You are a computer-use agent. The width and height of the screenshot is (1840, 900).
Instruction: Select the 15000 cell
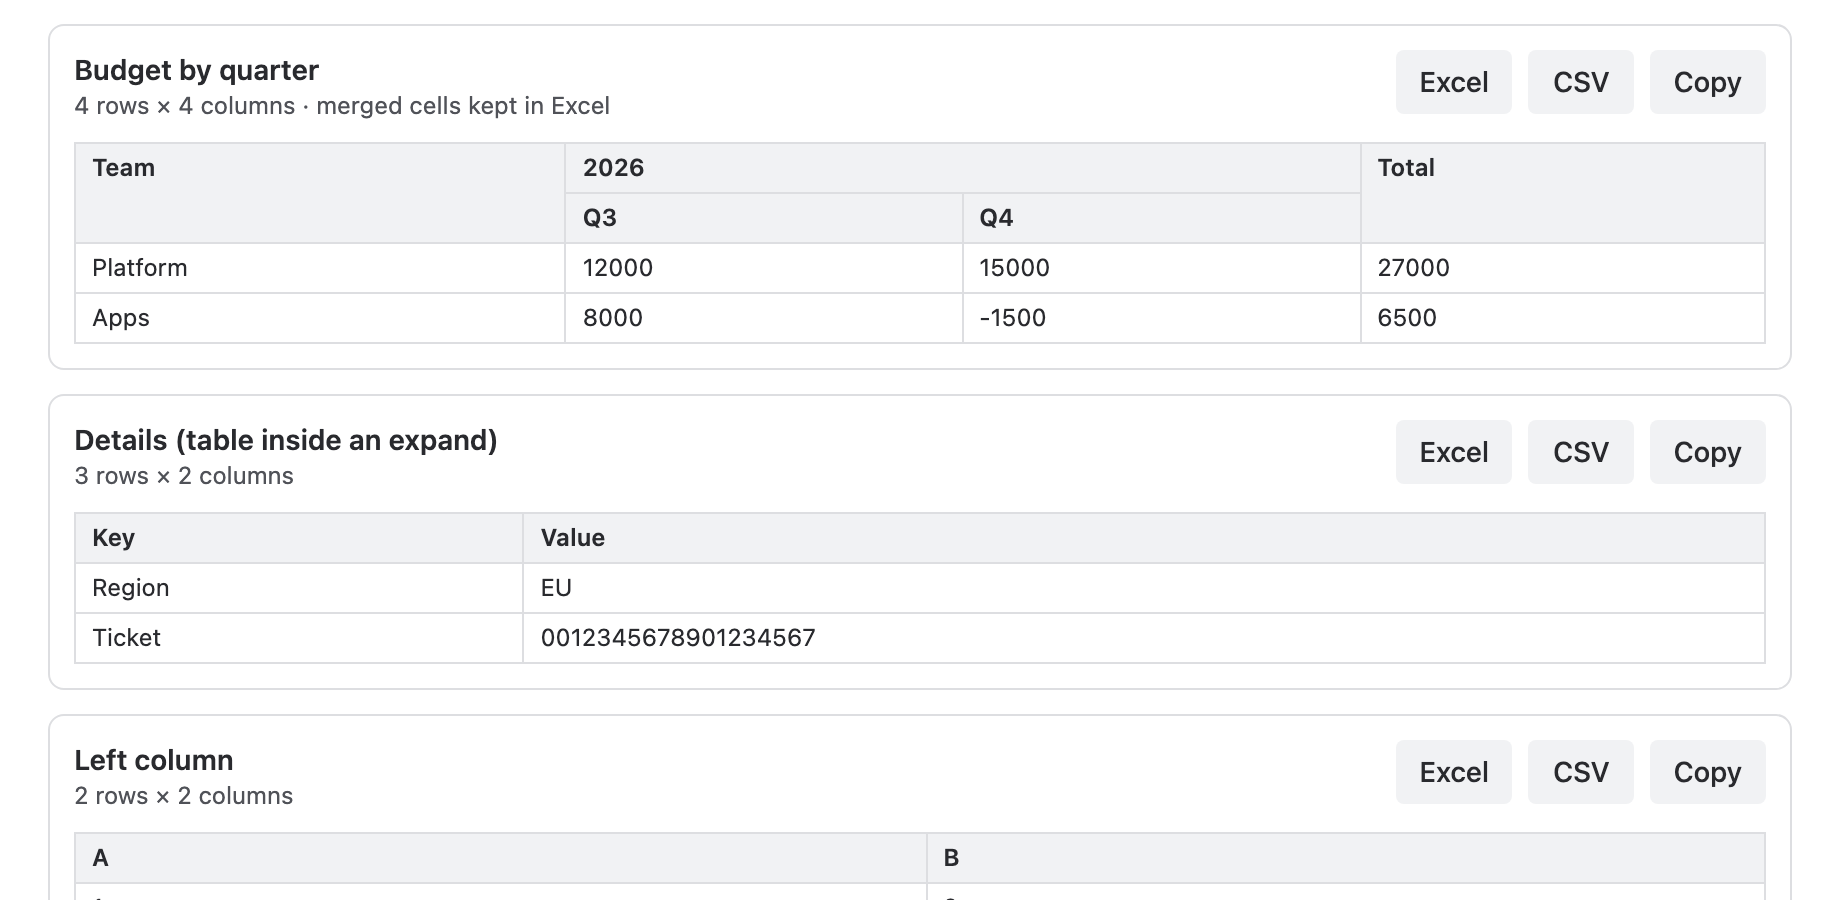coord(1162,268)
